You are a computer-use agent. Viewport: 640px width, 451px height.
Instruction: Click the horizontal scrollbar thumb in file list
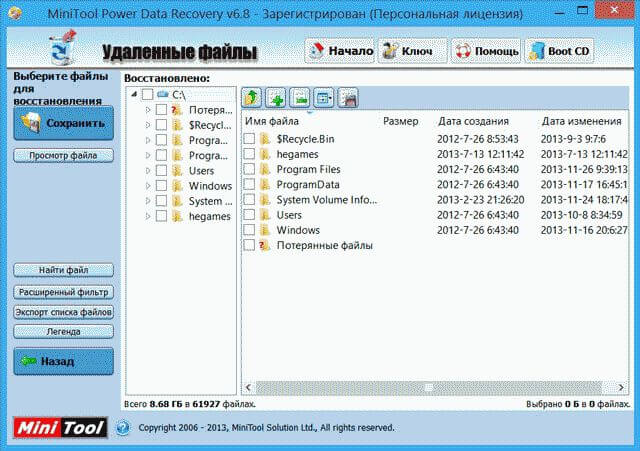pos(429,387)
